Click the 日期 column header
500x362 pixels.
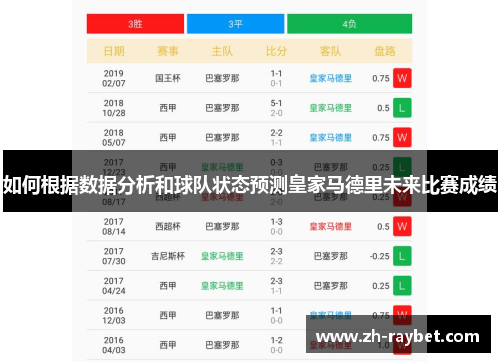pyautogui.click(x=114, y=51)
